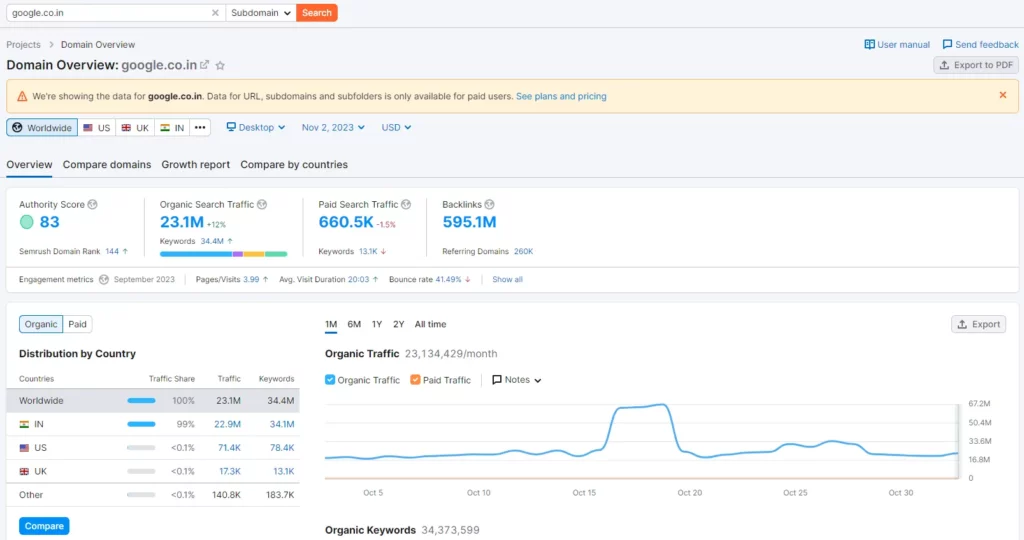Click the Export to PDF button
The height and width of the screenshot is (540, 1024).
click(976, 65)
